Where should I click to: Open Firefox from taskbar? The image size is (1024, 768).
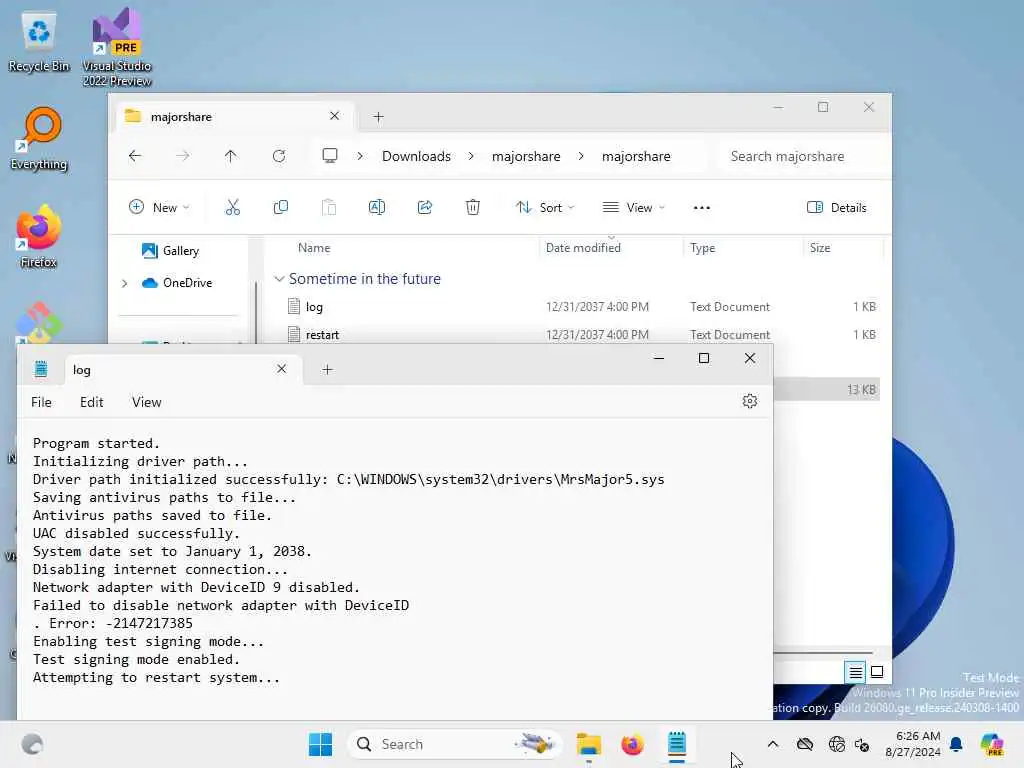(x=632, y=744)
